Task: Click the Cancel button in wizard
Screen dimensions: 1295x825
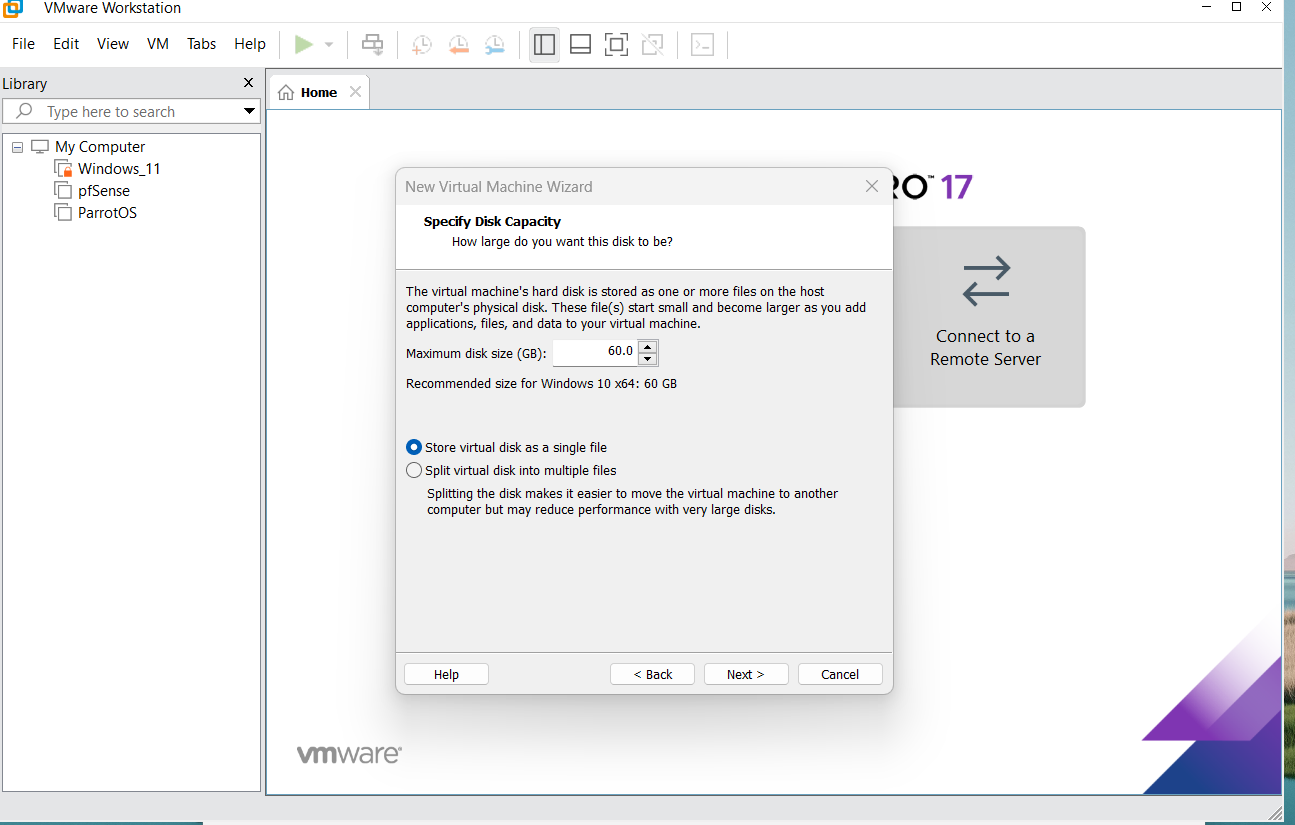Action: pos(840,674)
